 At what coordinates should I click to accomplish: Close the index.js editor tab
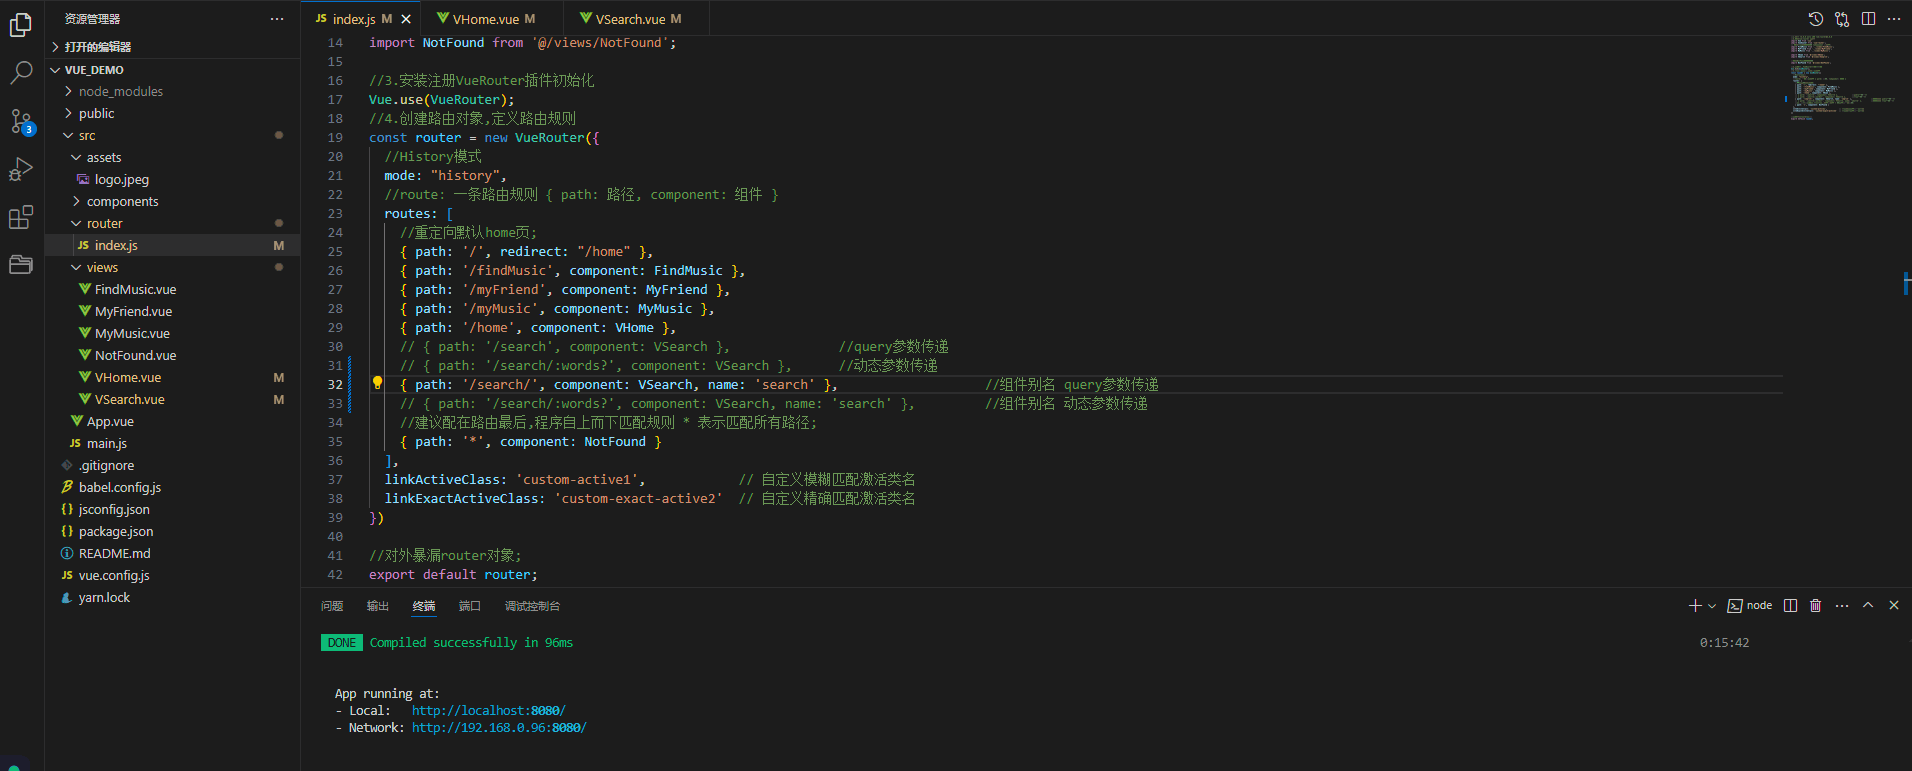[x=406, y=19]
